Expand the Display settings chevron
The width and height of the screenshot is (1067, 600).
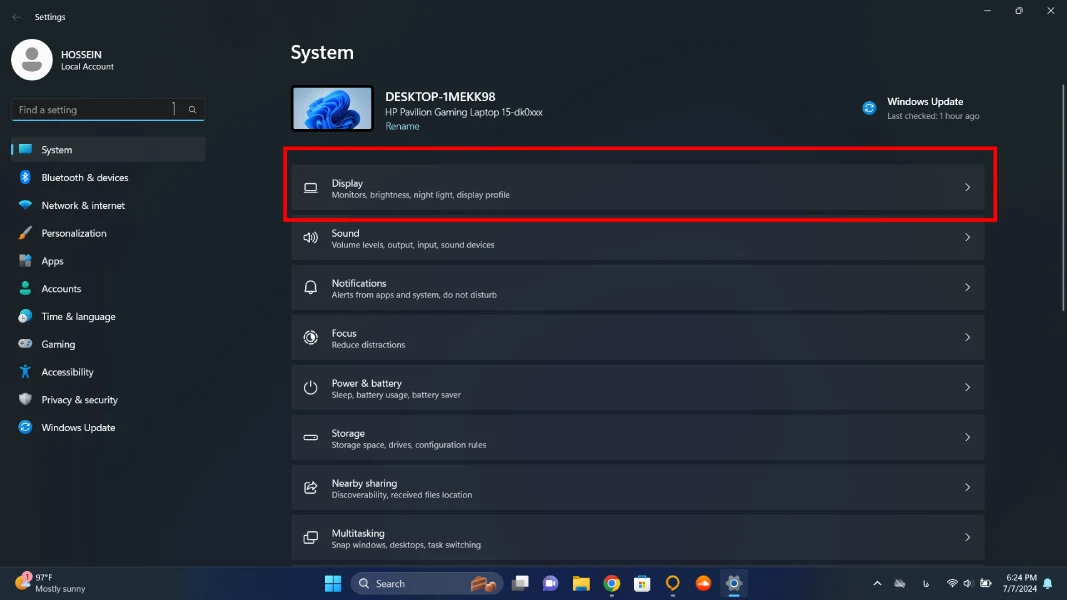[967, 188]
